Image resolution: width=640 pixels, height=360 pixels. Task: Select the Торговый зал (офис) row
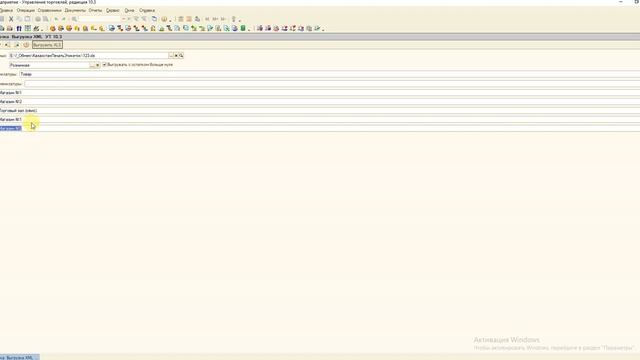(x=320, y=111)
